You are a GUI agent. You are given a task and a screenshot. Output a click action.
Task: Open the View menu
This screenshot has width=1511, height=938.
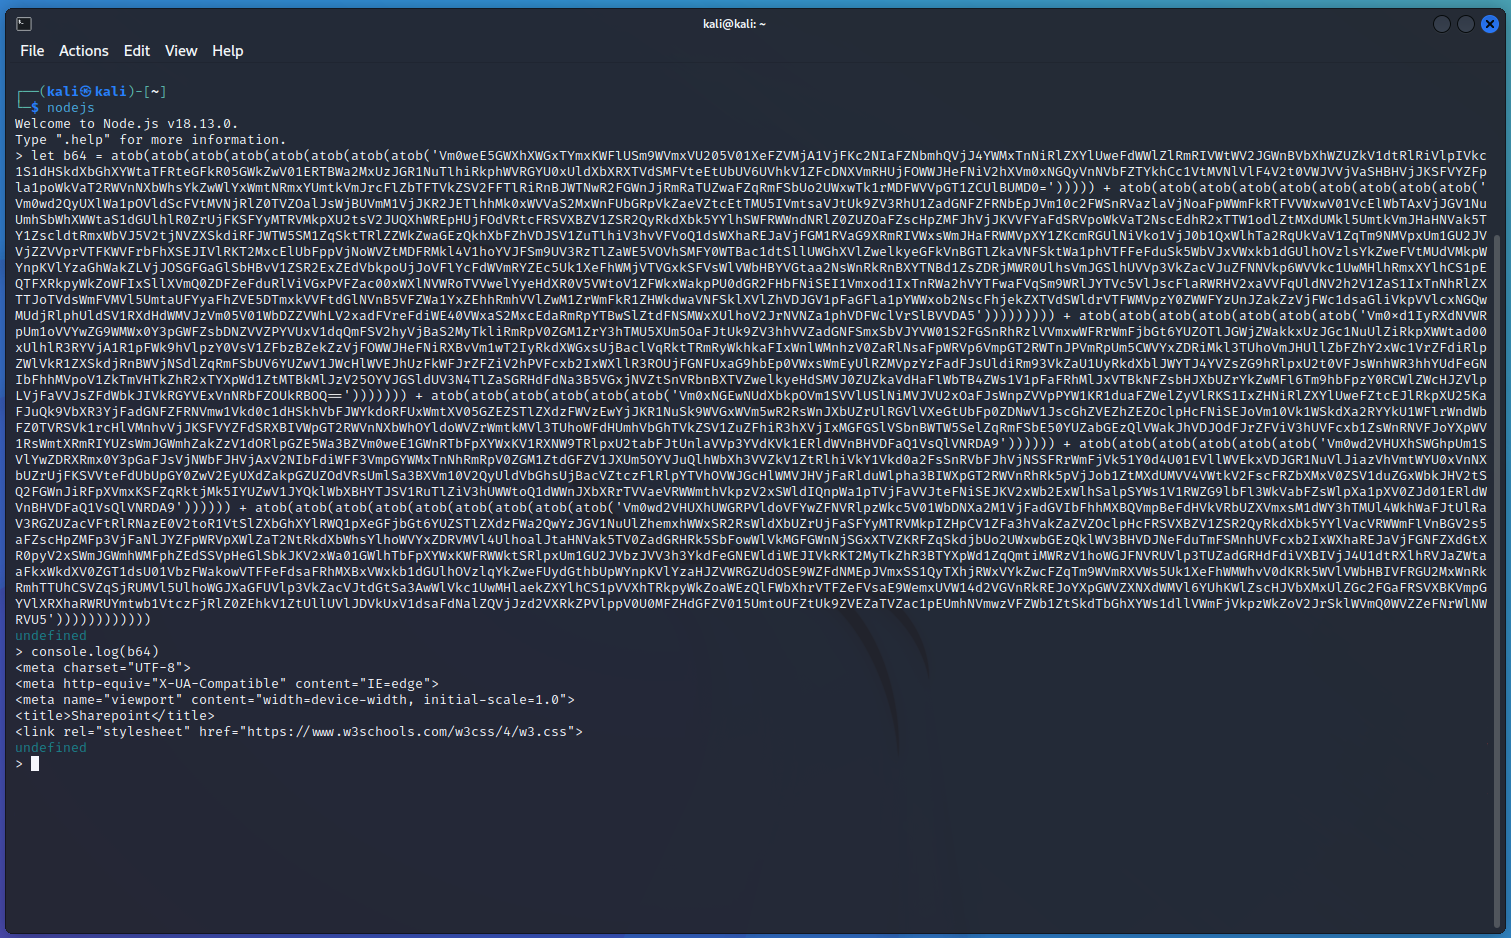181,51
